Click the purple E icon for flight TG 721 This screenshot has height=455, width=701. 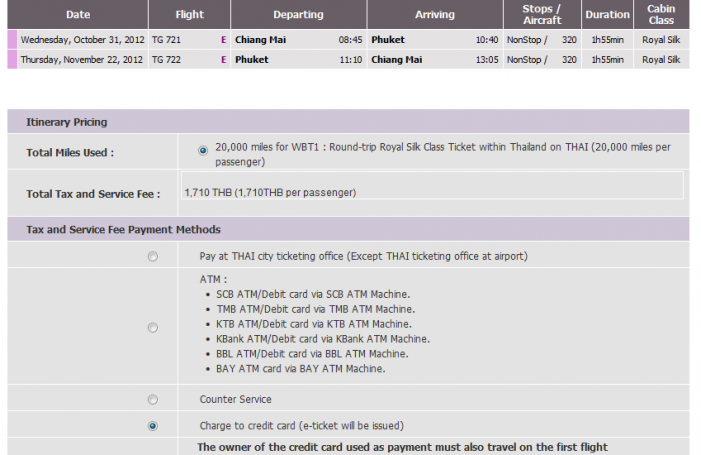(223, 41)
